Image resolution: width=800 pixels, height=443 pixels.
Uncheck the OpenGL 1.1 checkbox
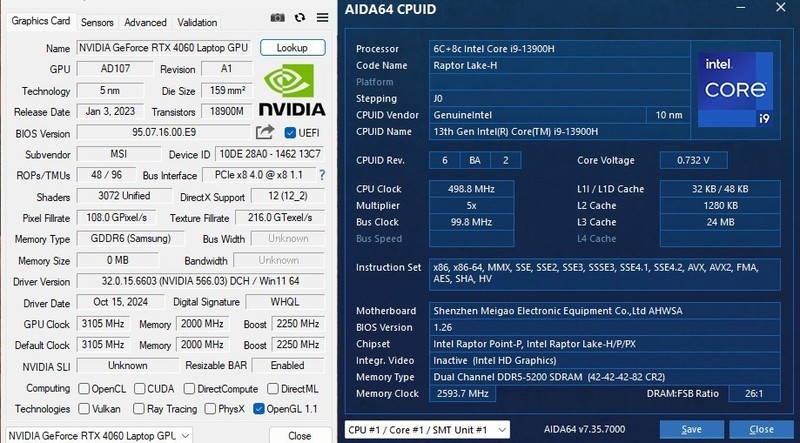coord(259,409)
